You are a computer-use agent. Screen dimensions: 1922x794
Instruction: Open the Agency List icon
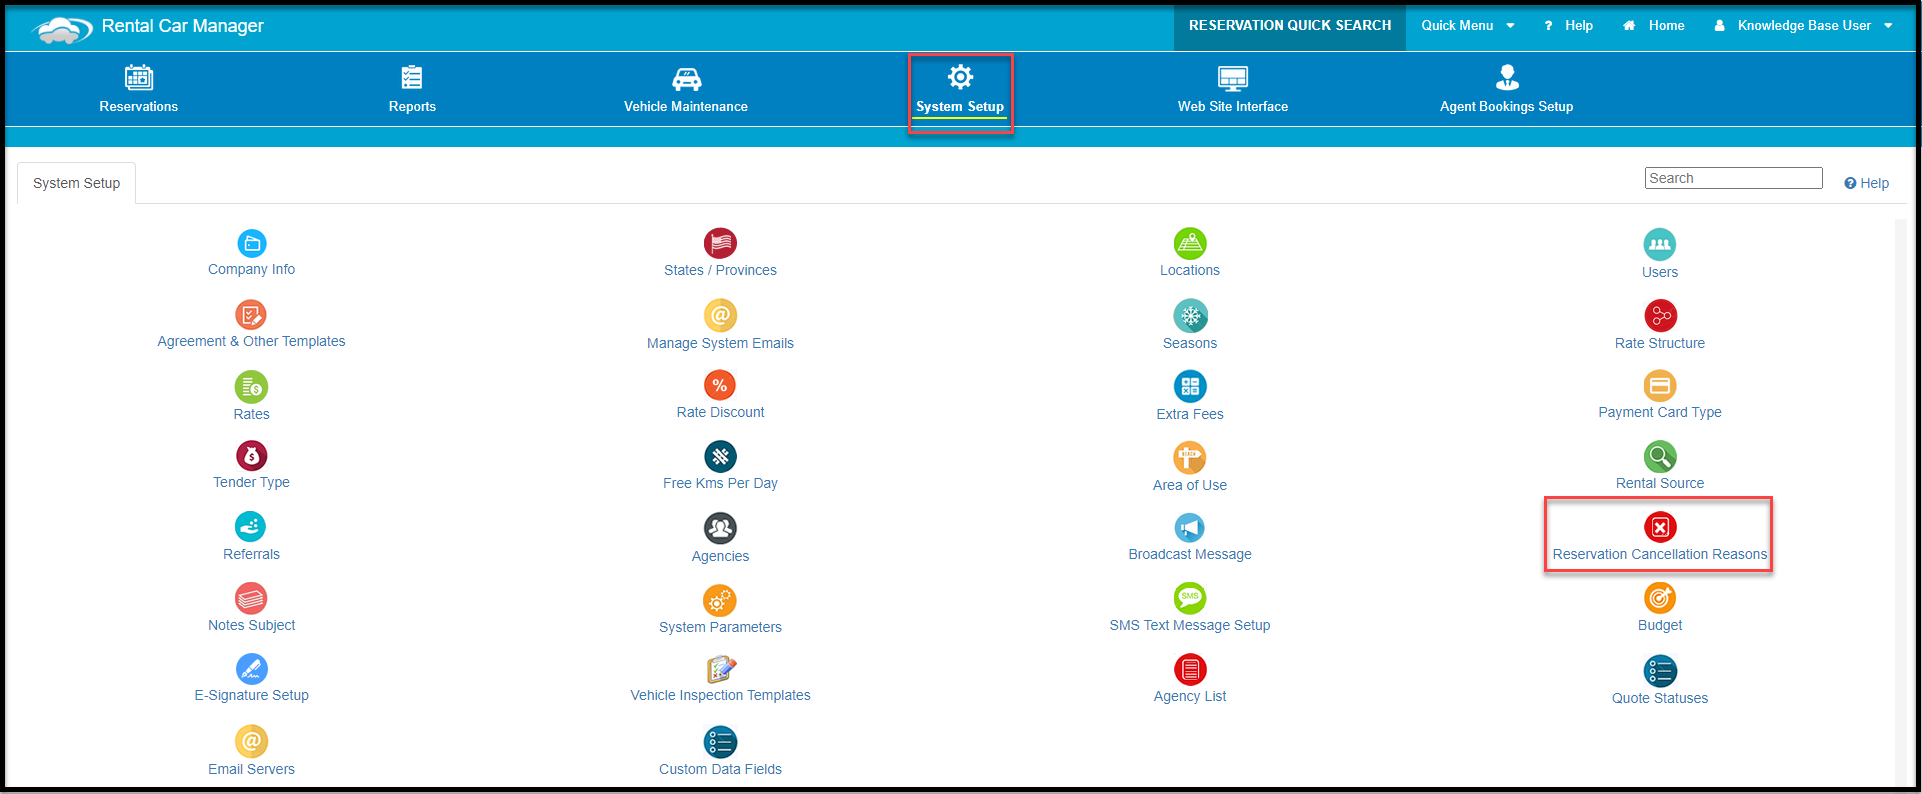(1190, 669)
